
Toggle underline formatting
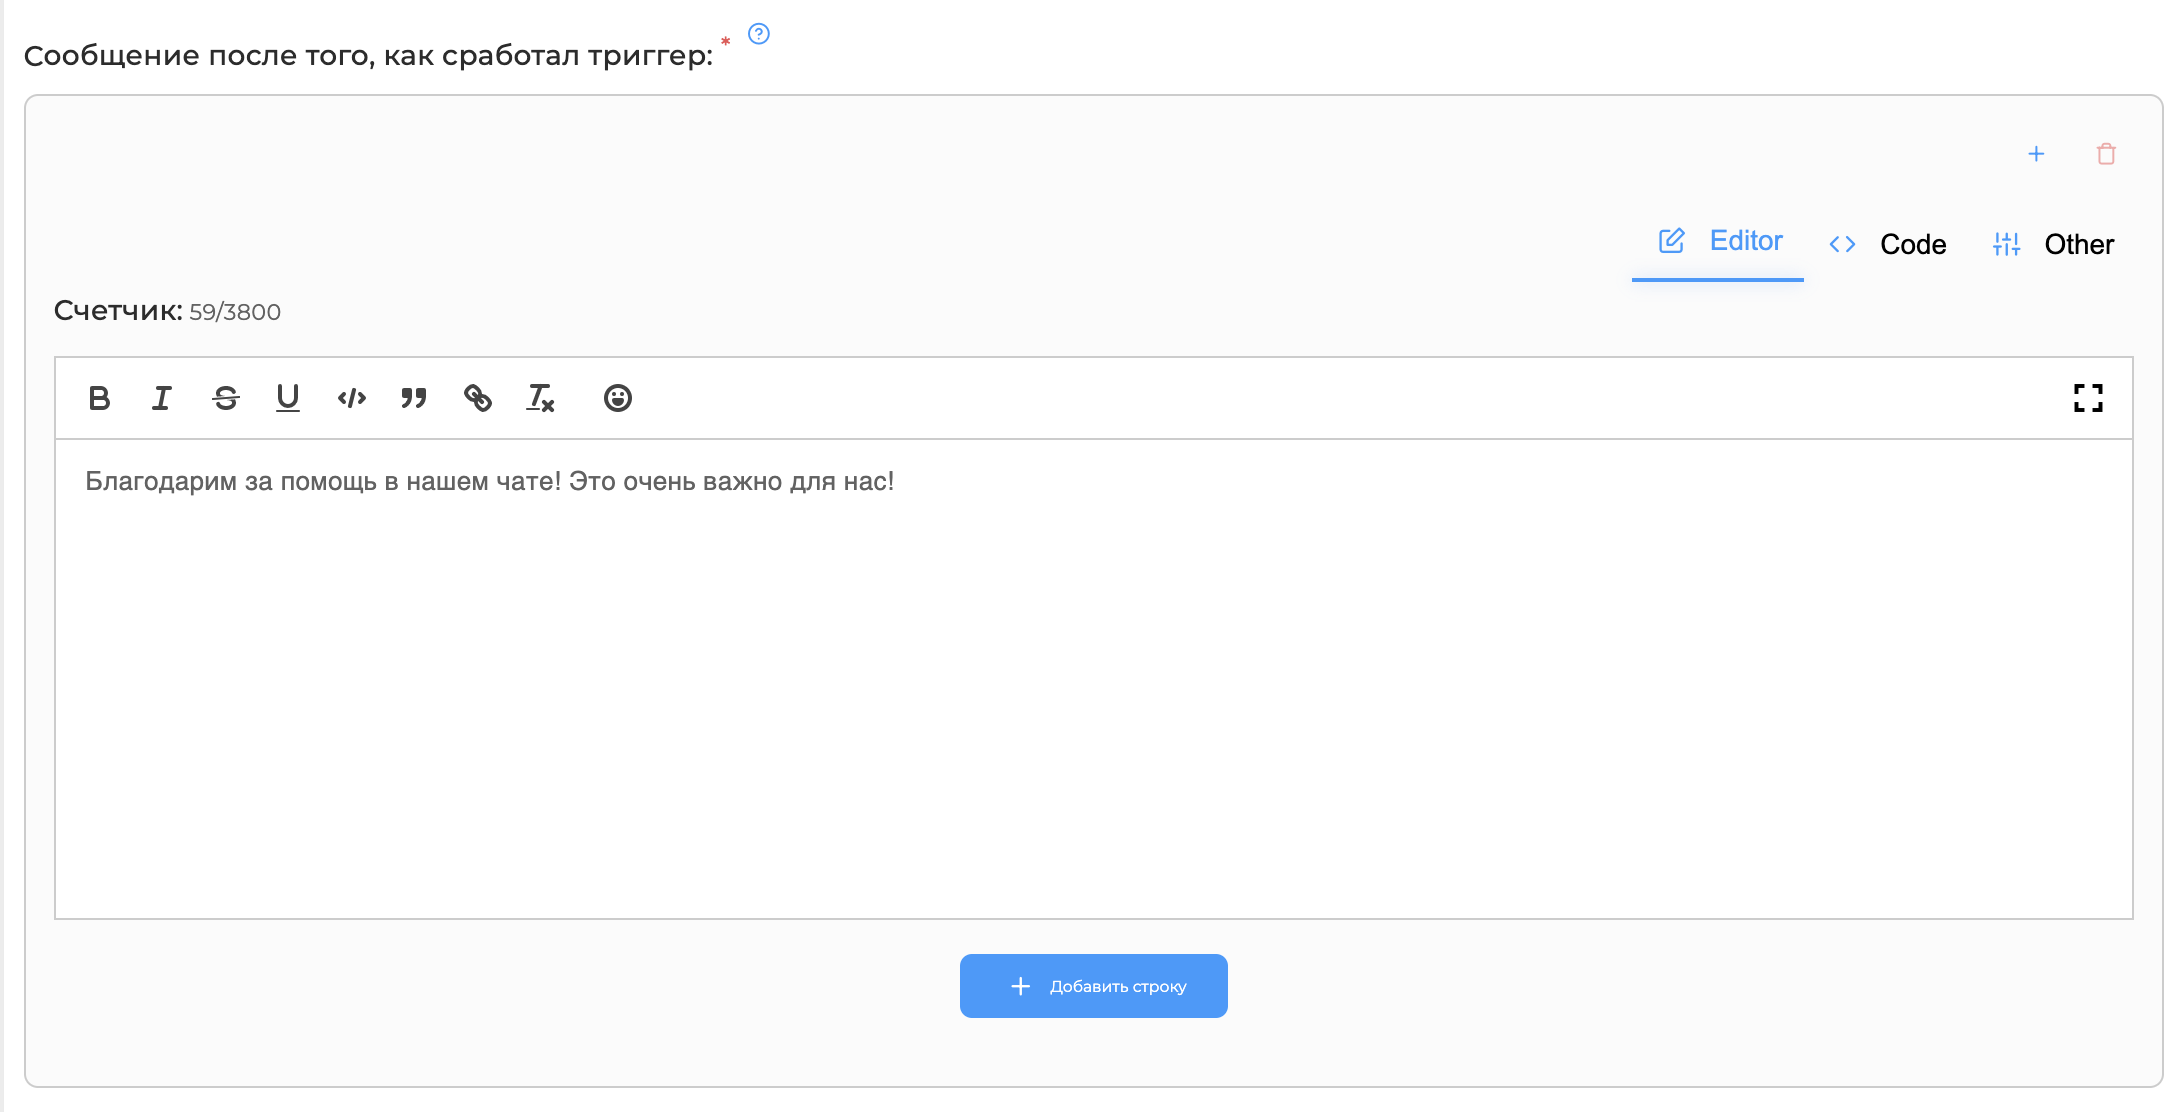[288, 398]
